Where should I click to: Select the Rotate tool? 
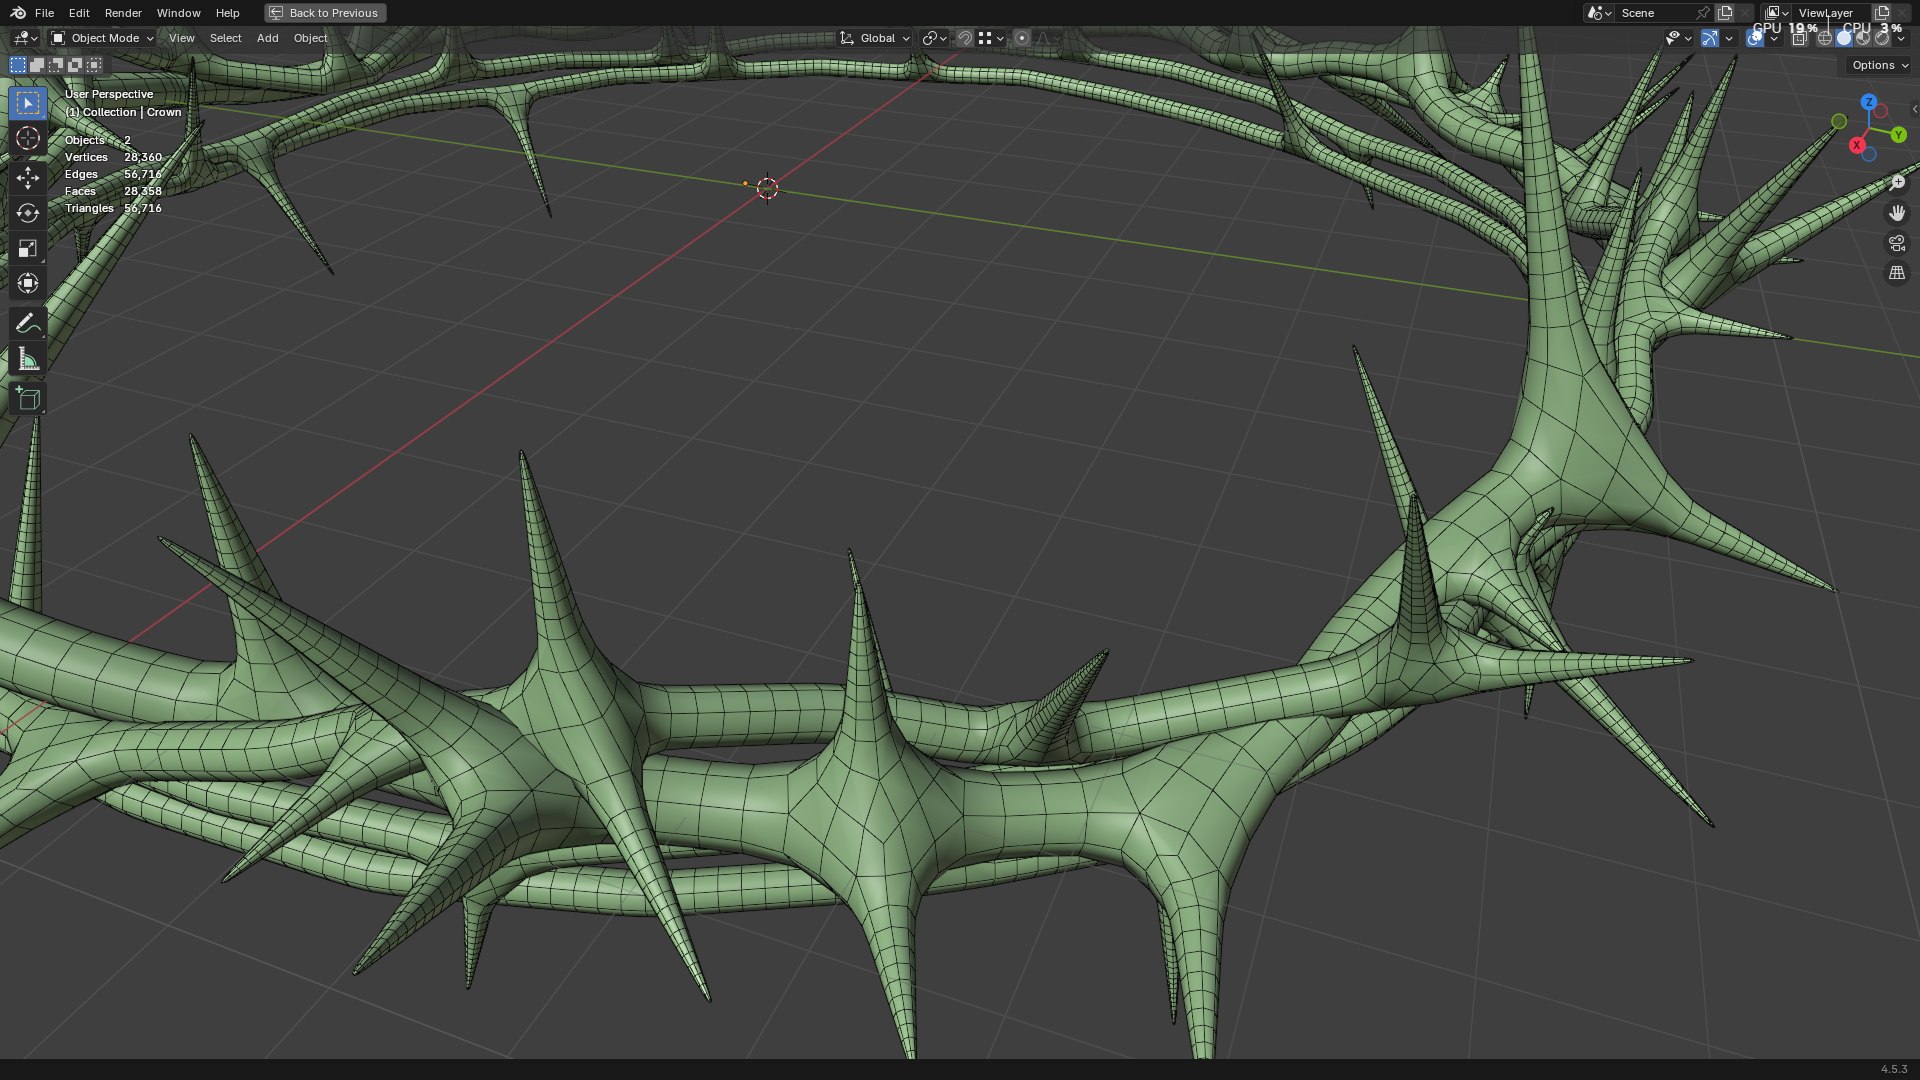click(28, 213)
